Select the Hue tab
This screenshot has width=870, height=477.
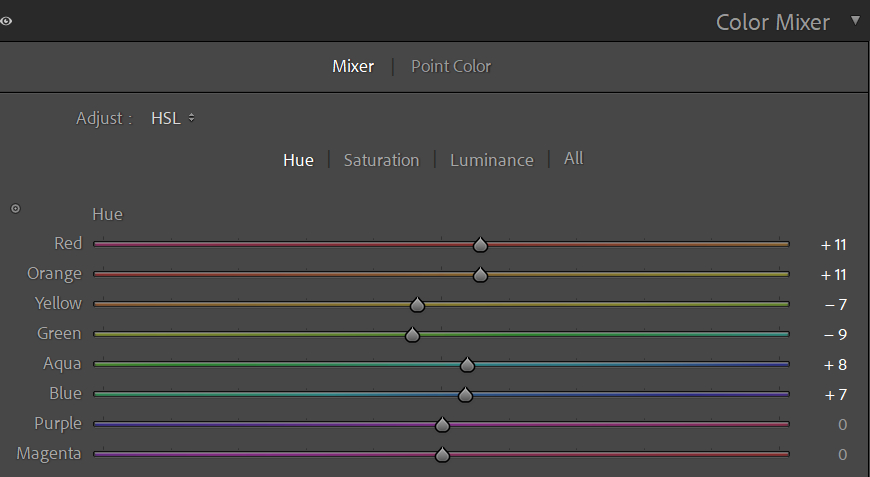tap(299, 160)
